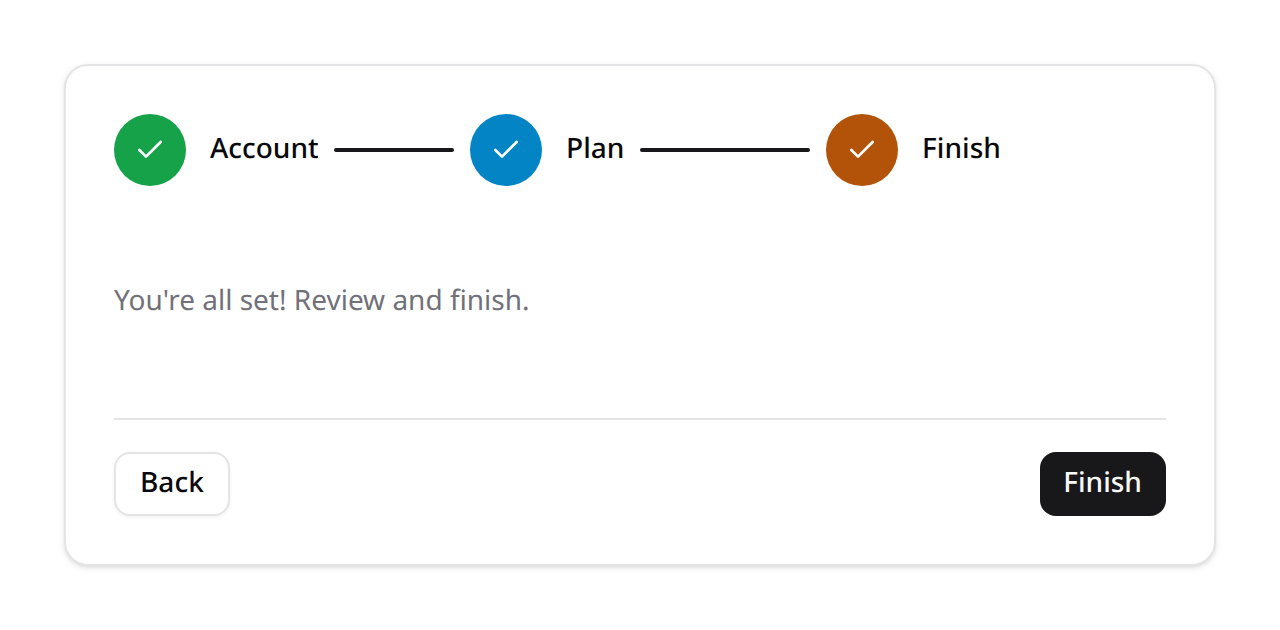Click the Back button
This screenshot has width=1280, height=630.
click(172, 484)
